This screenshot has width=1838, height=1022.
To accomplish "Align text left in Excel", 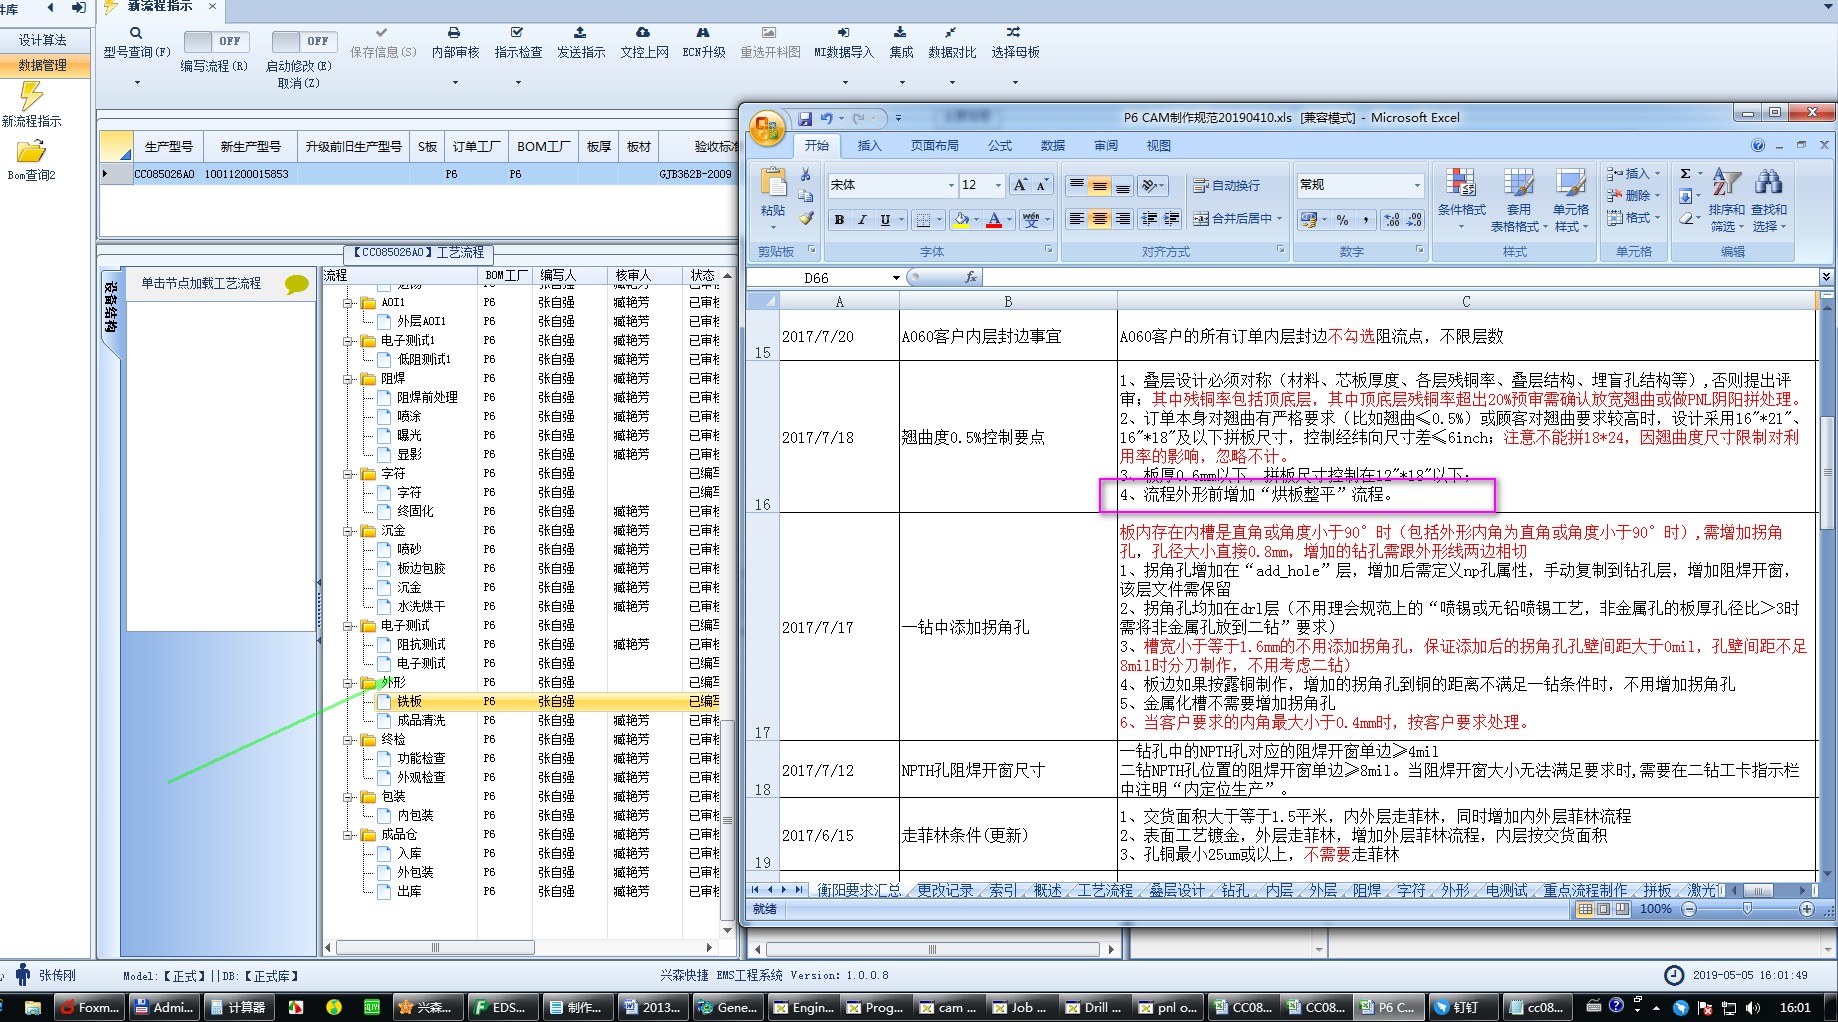I will [1077, 219].
